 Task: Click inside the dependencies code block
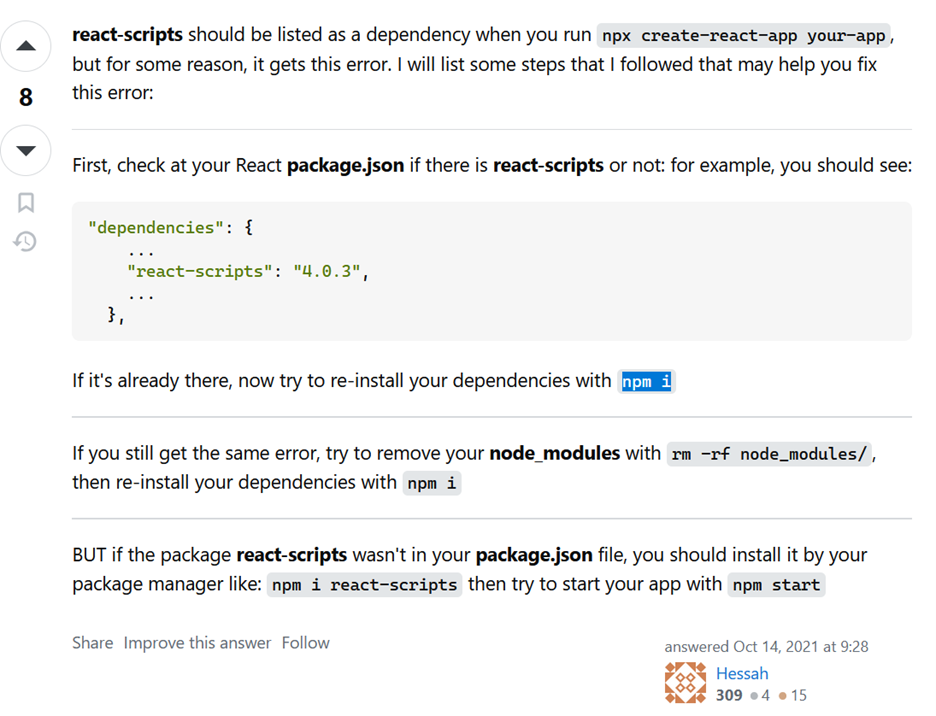coord(492,271)
